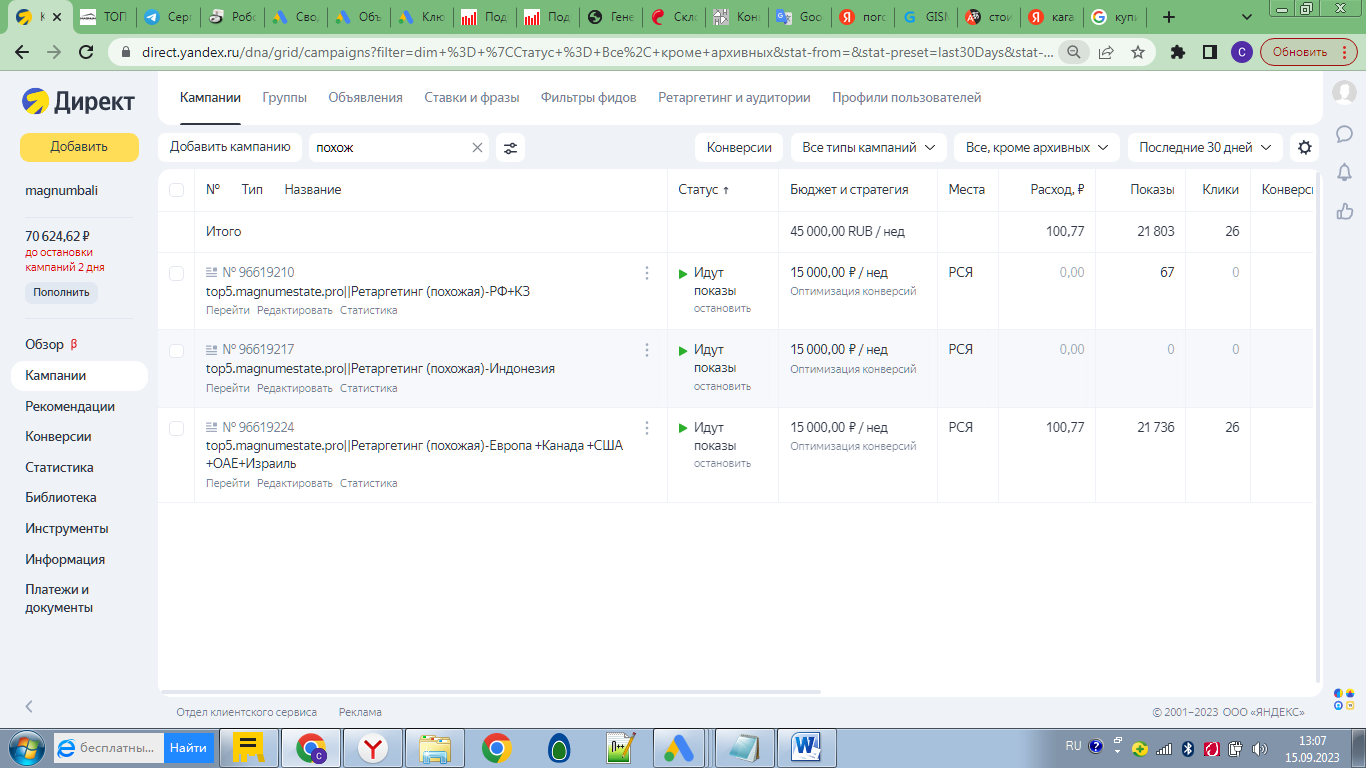Click the Конверсии button
Viewport: 1366px width, 768px height.
[739, 147]
